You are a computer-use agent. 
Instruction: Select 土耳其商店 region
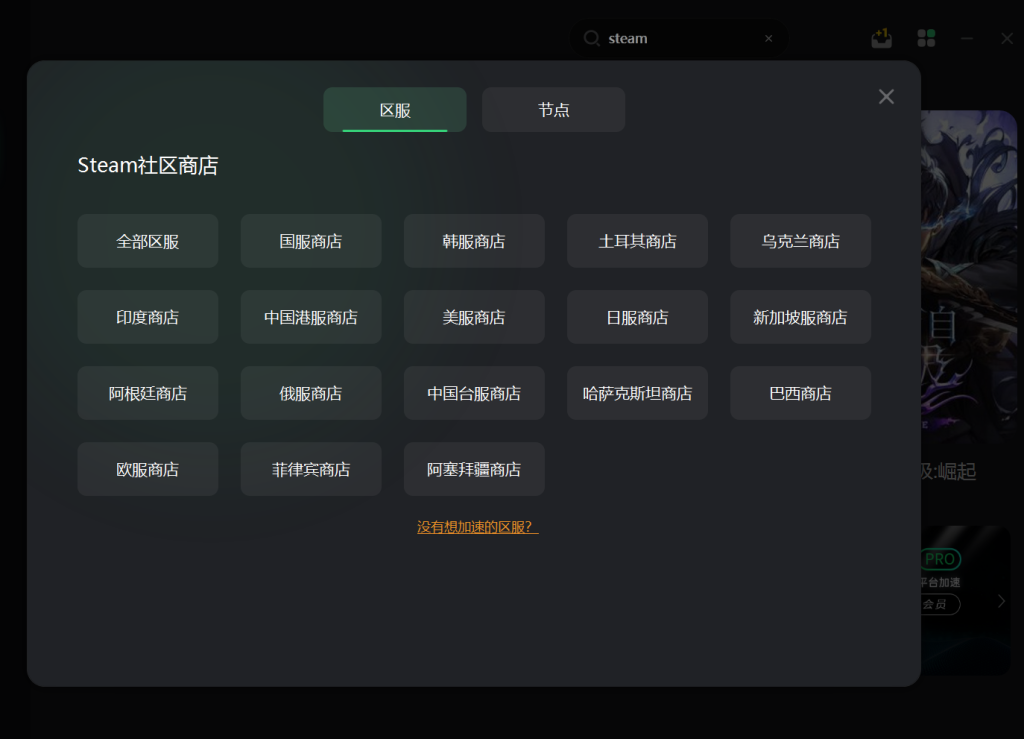tap(637, 241)
